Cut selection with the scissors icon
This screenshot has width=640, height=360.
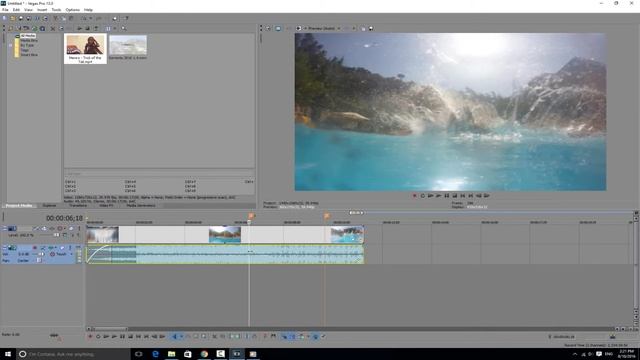coord(56,18)
